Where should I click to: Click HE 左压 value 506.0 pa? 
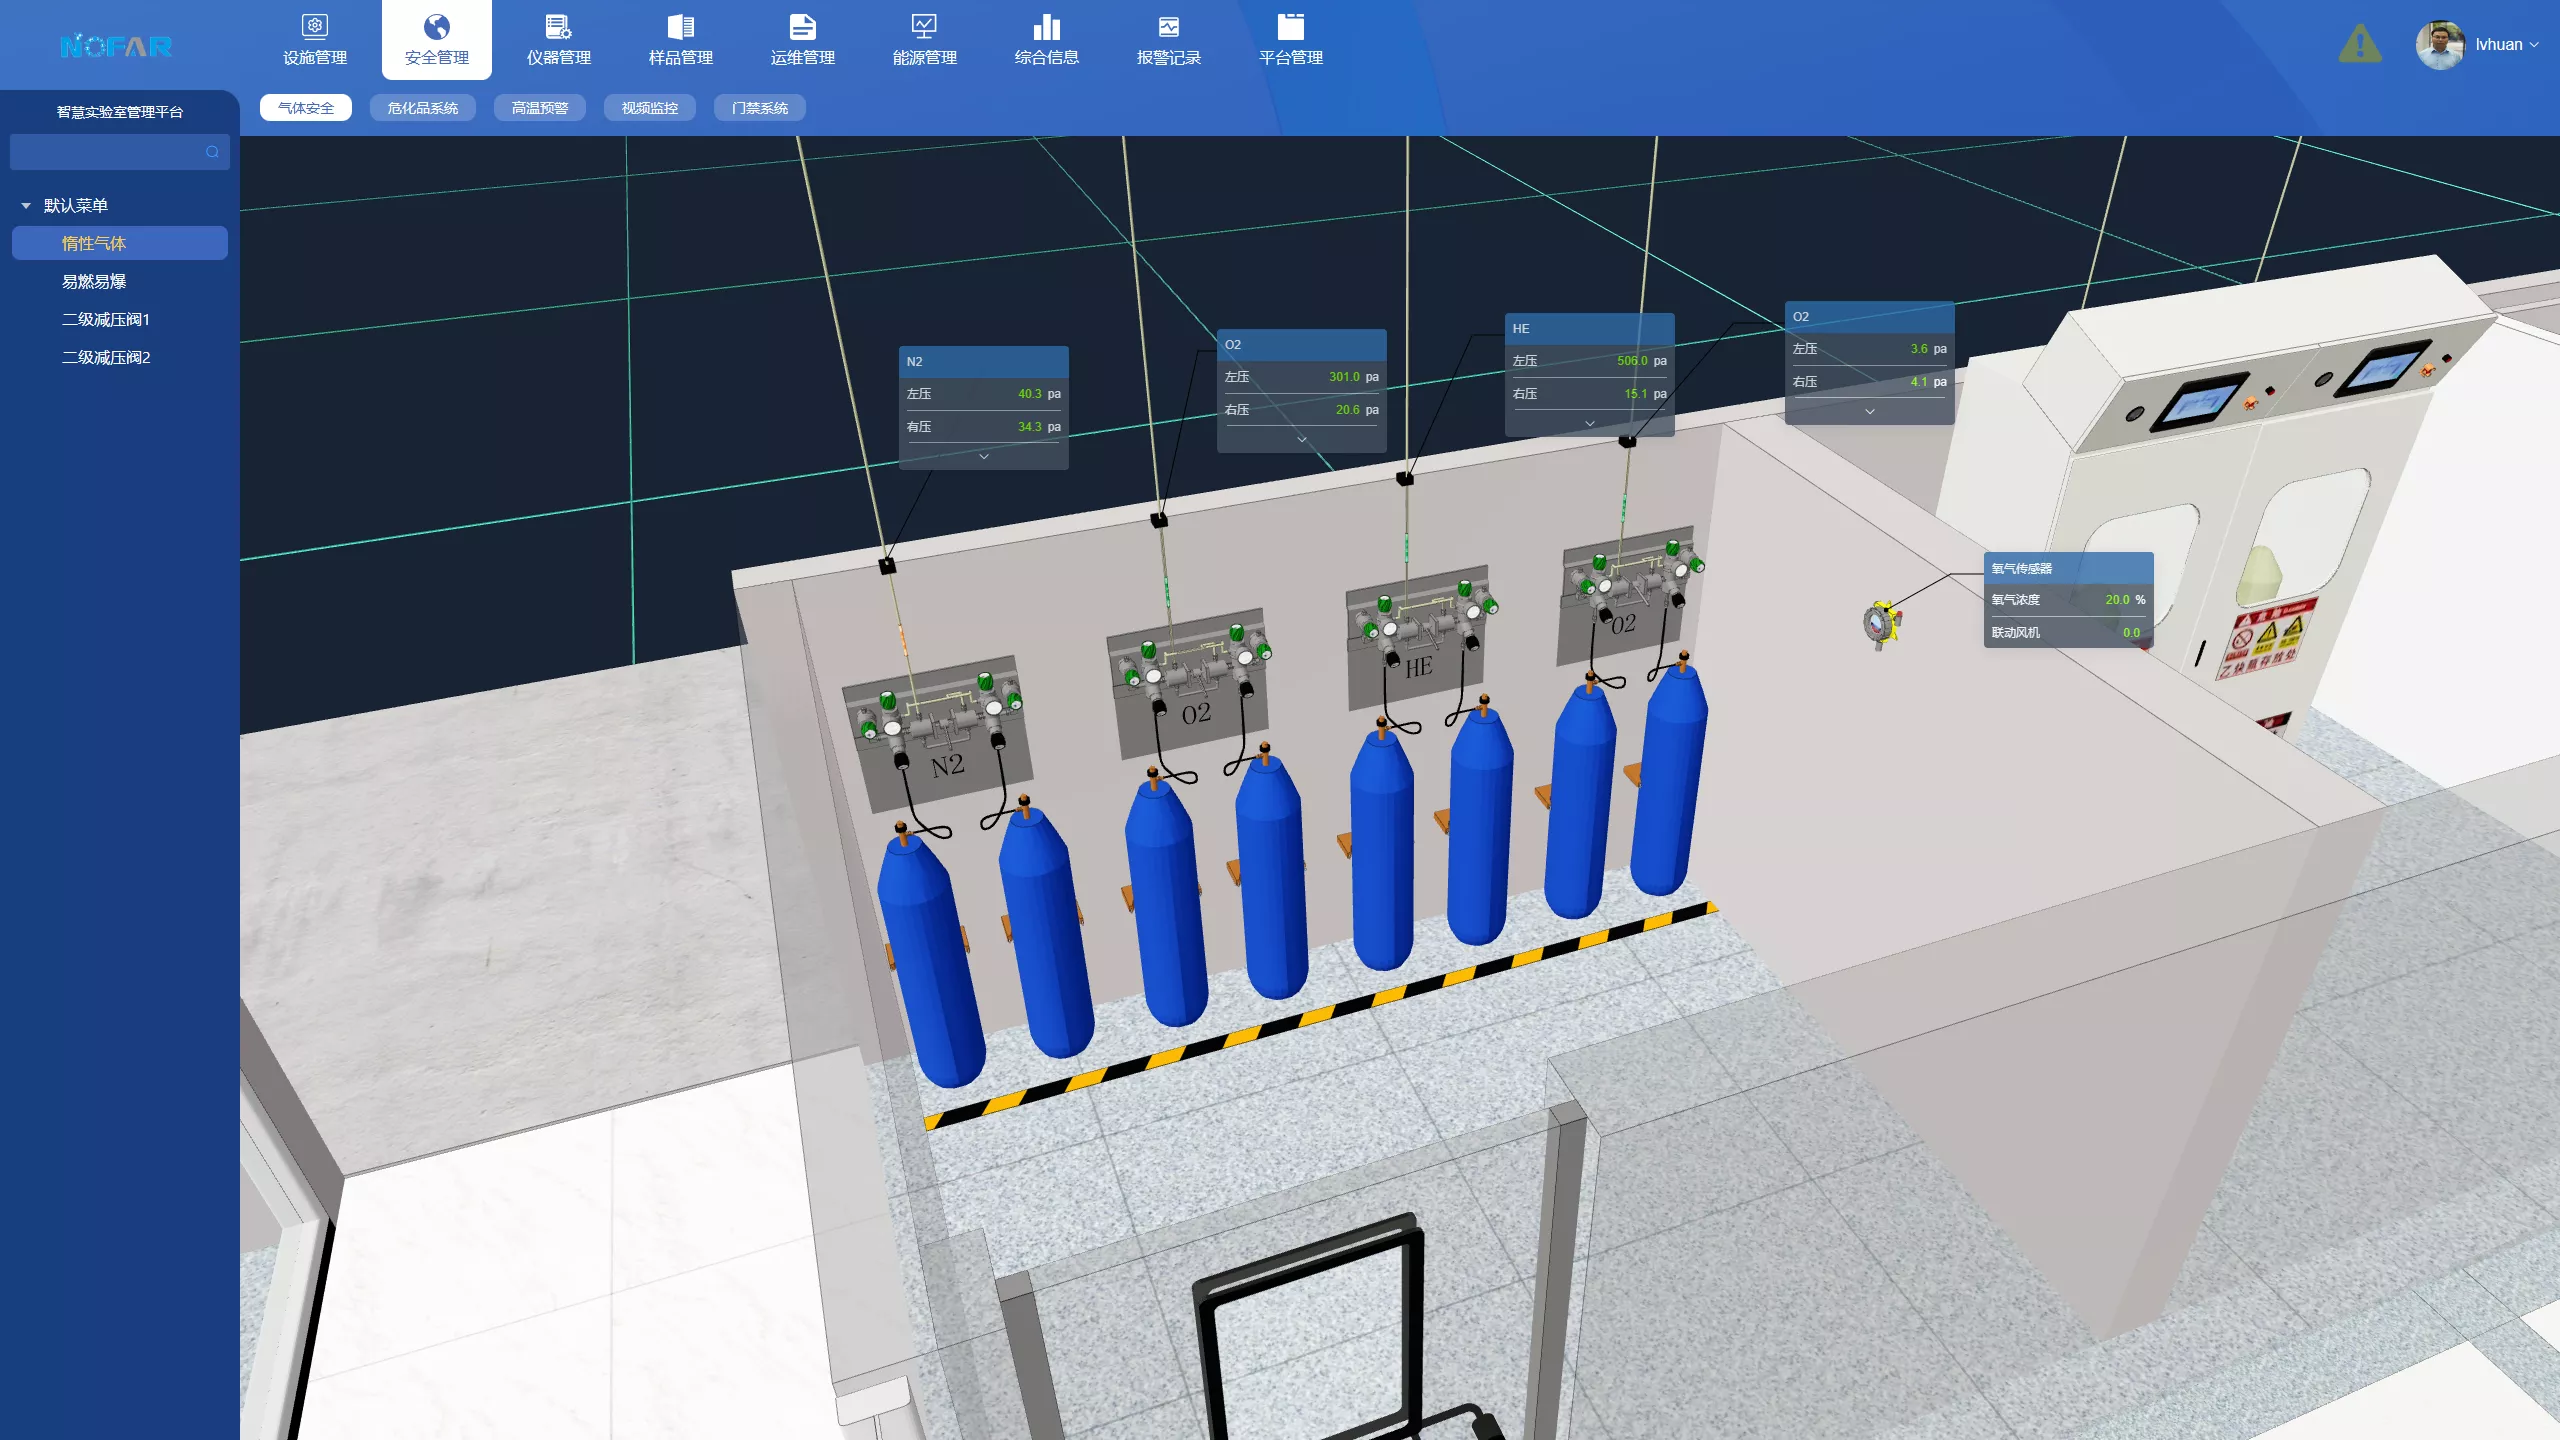1642,361
